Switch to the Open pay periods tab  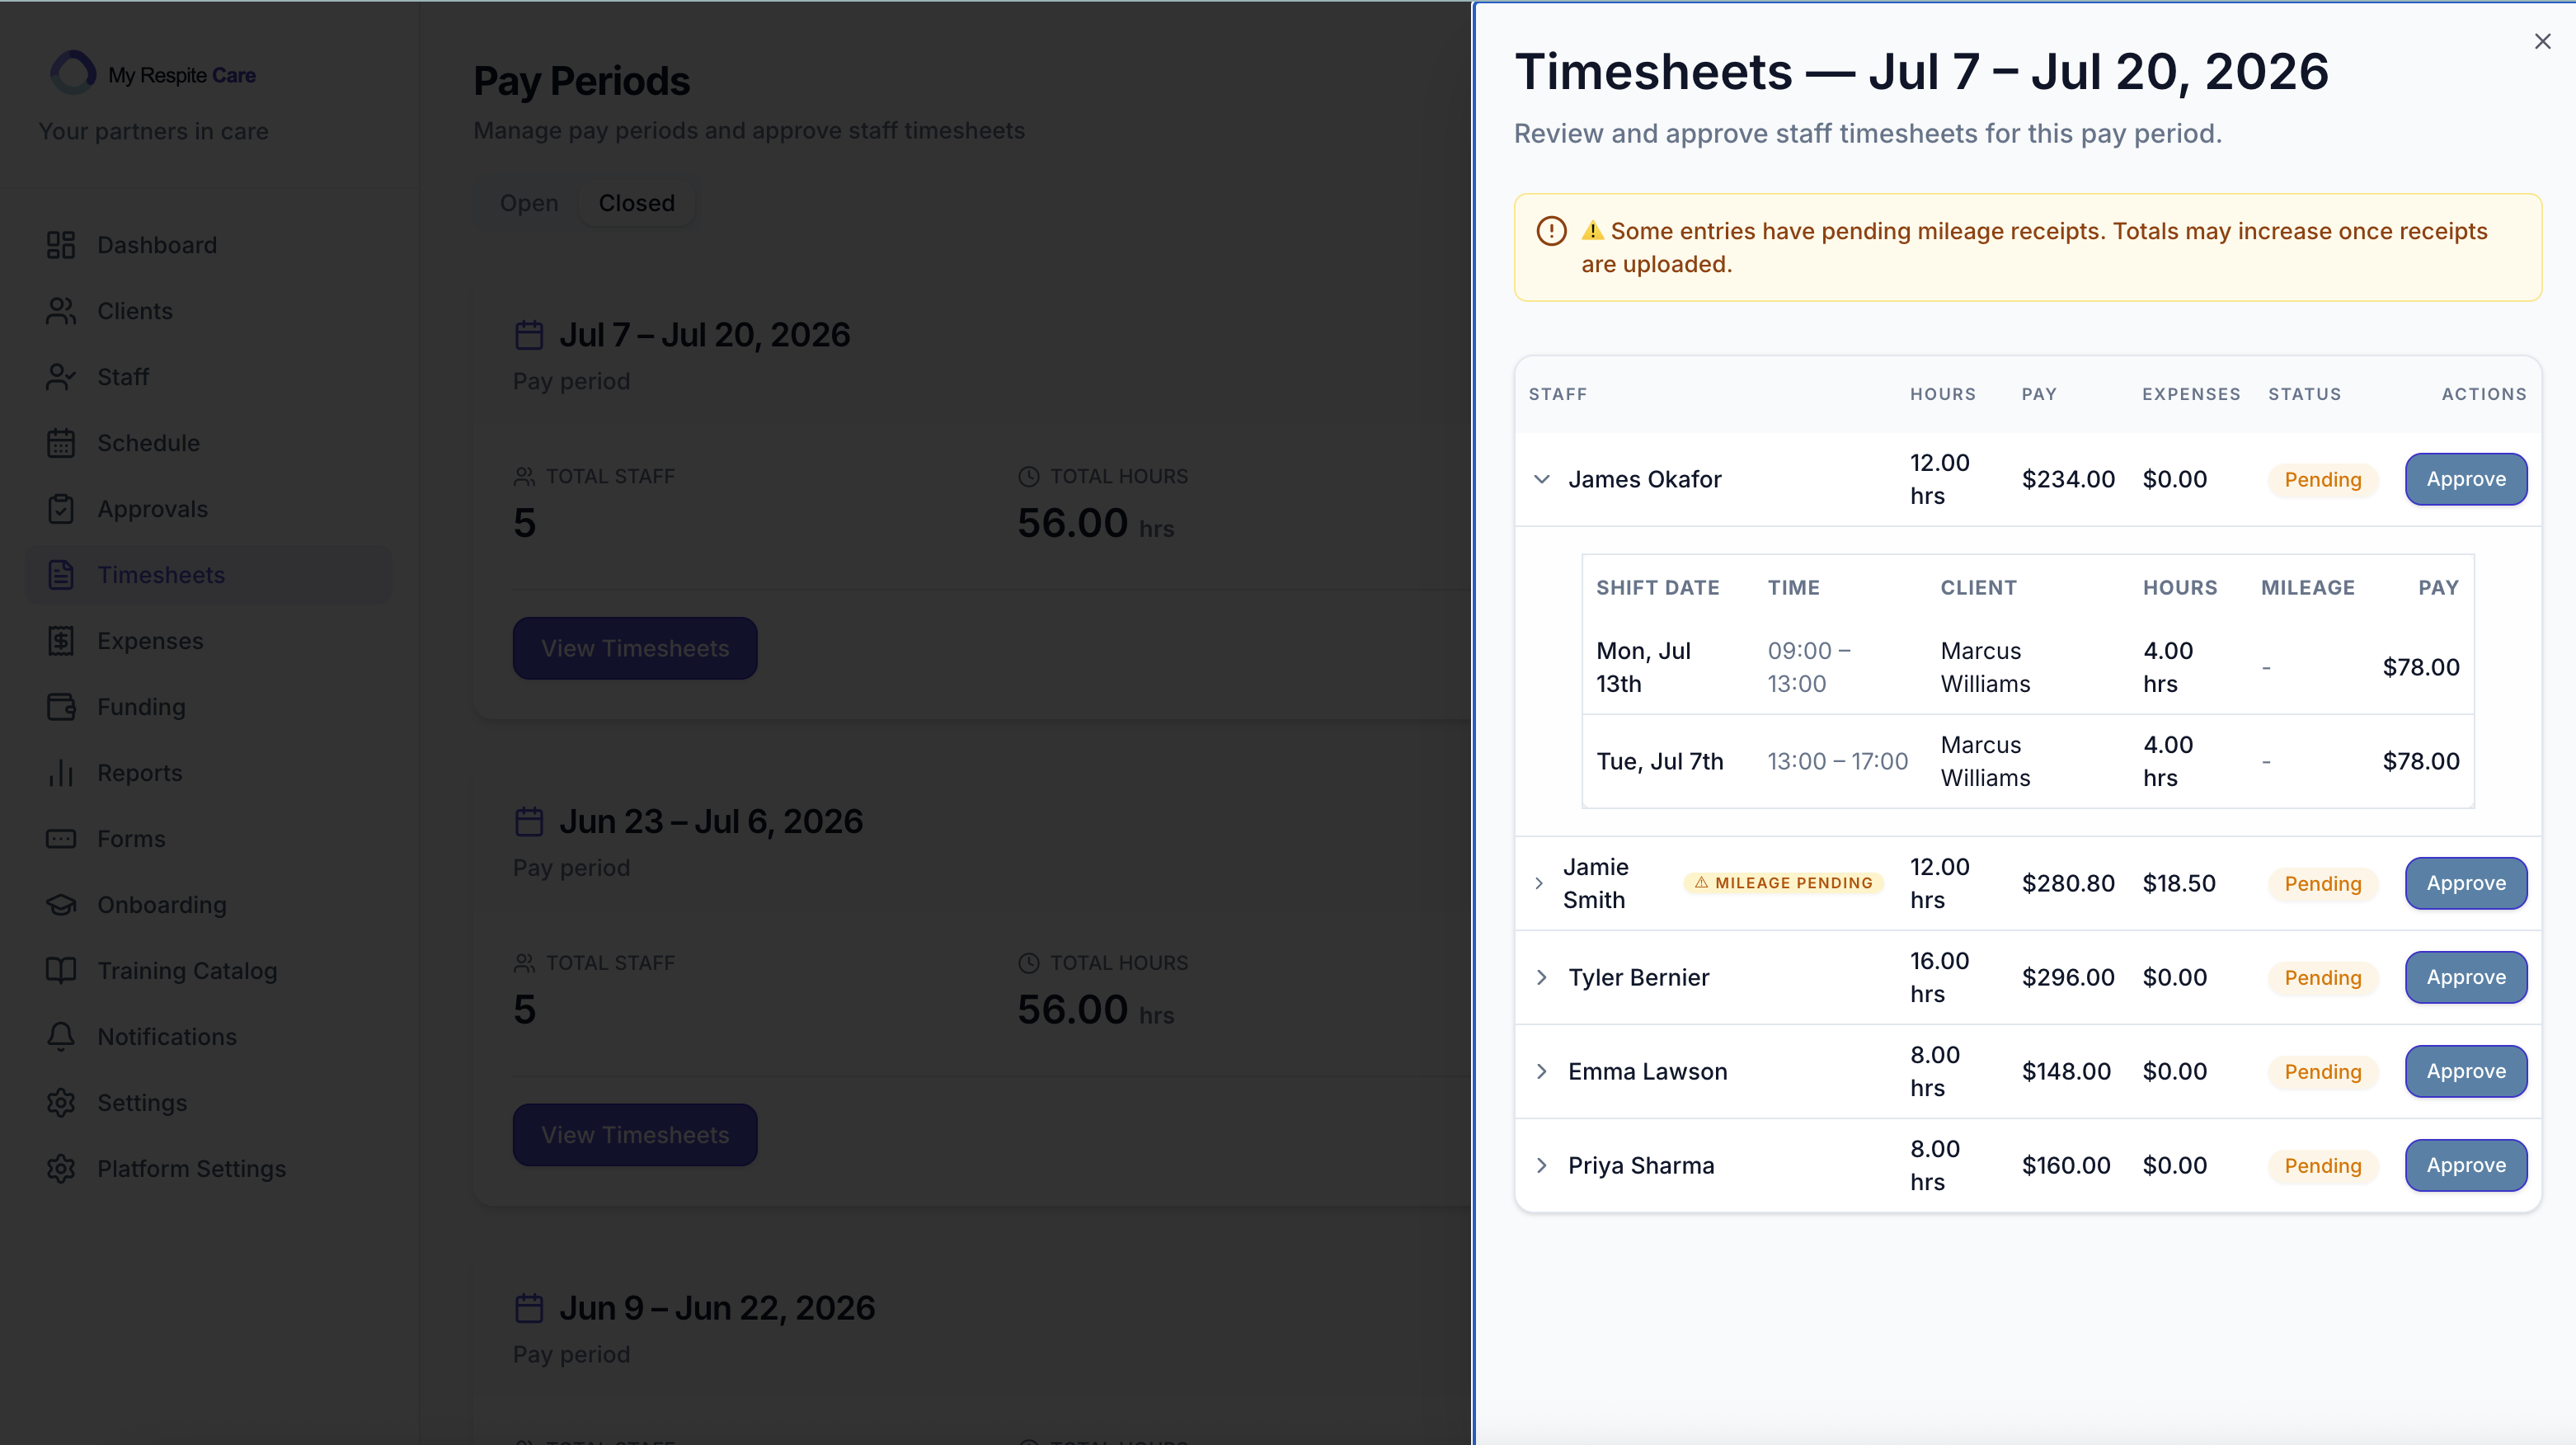click(529, 203)
